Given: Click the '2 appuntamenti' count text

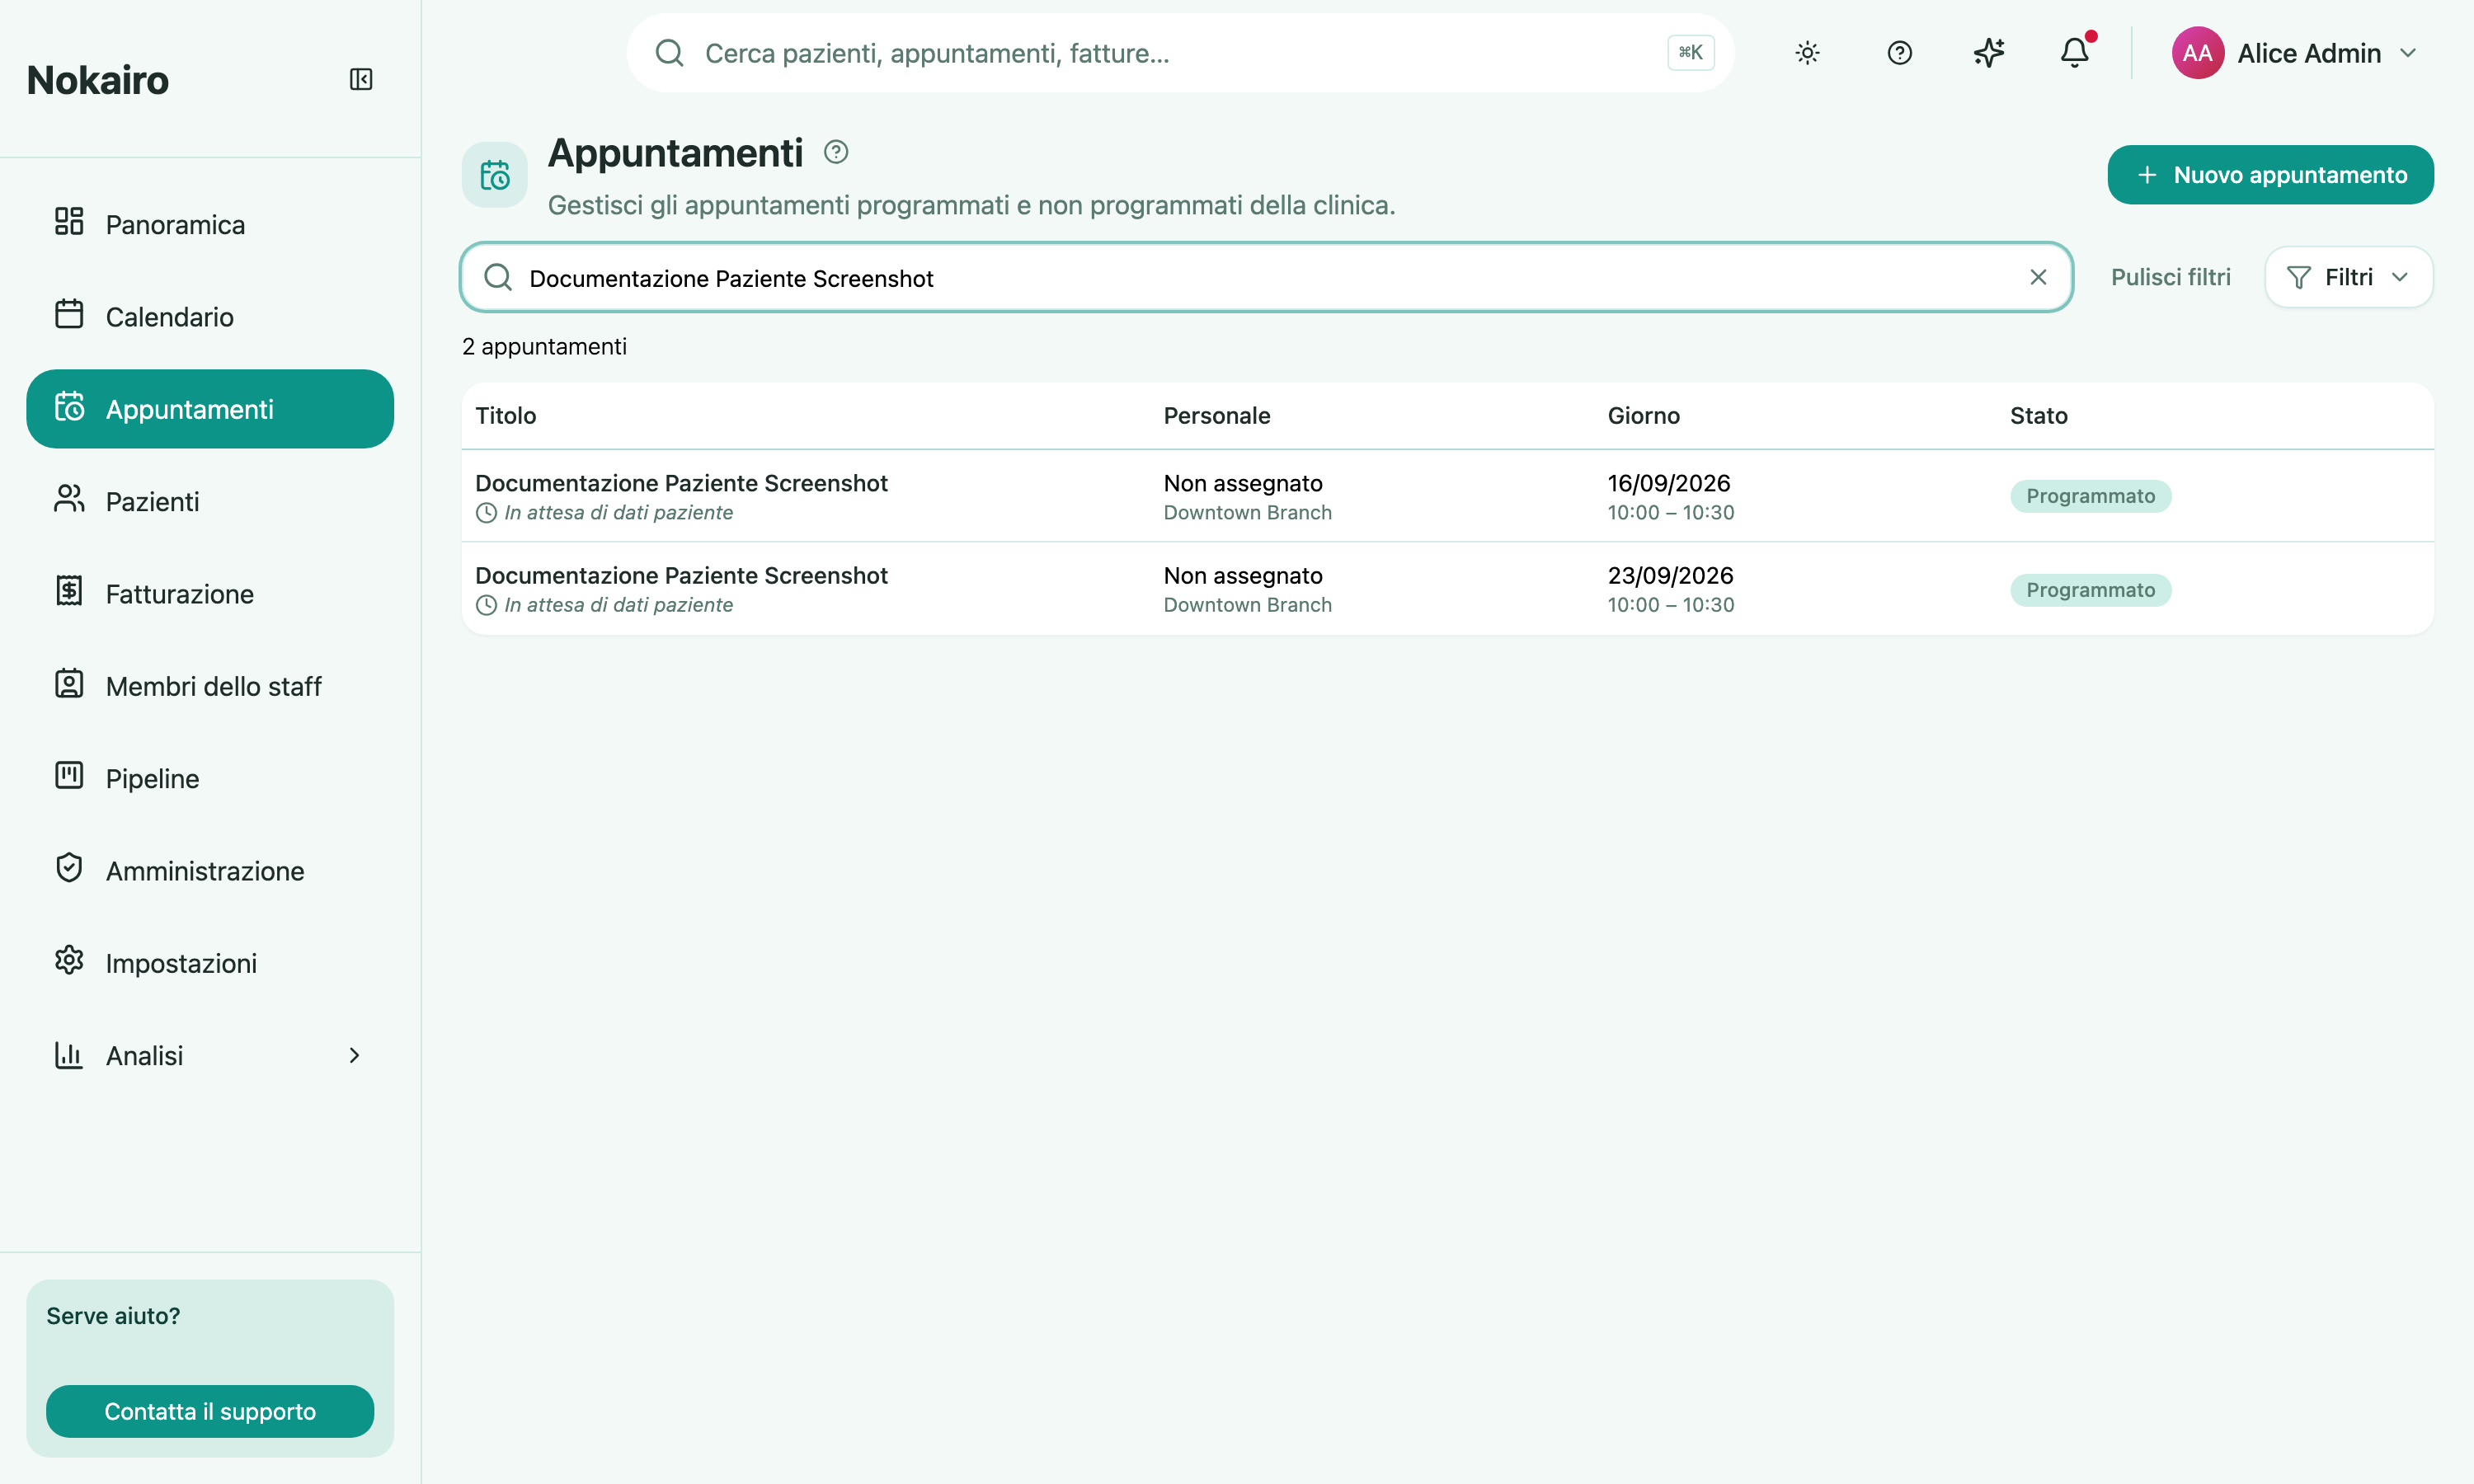Looking at the screenshot, I should pyautogui.click(x=544, y=346).
